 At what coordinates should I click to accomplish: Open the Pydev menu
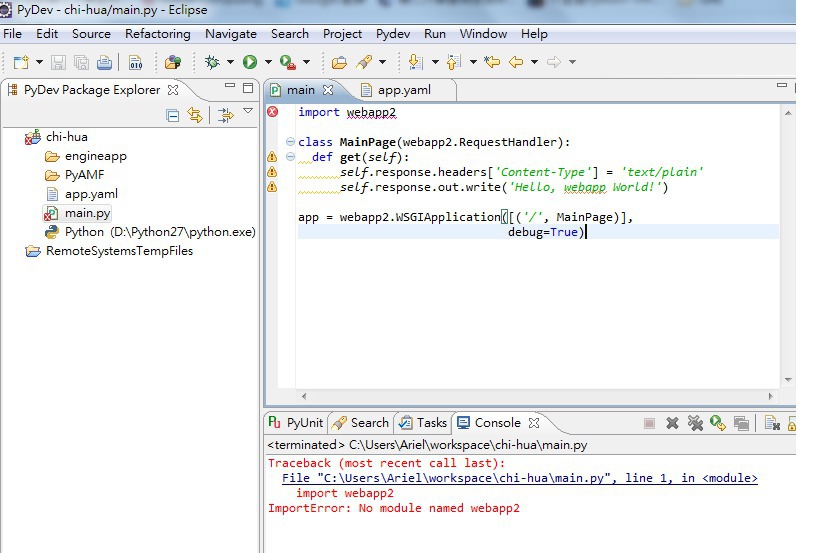[x=393, y=33]
